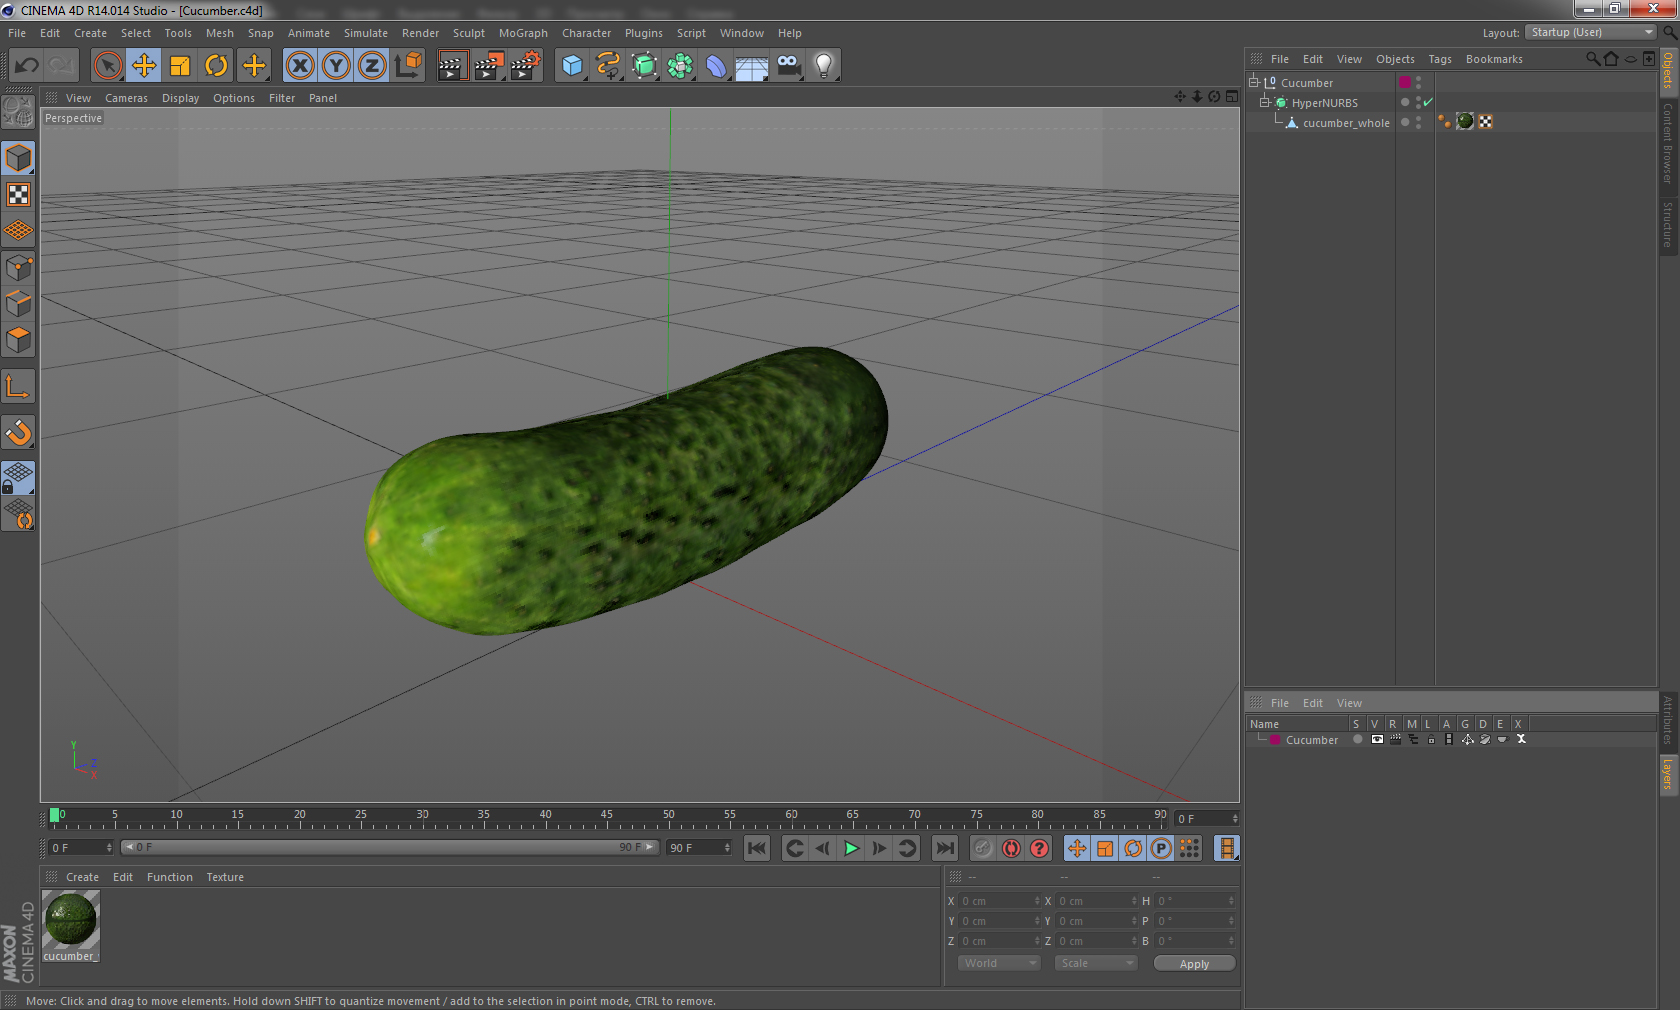The image size is (1680, 1010).
Task: Switch to Edges mode
Action: click(18, 303)
